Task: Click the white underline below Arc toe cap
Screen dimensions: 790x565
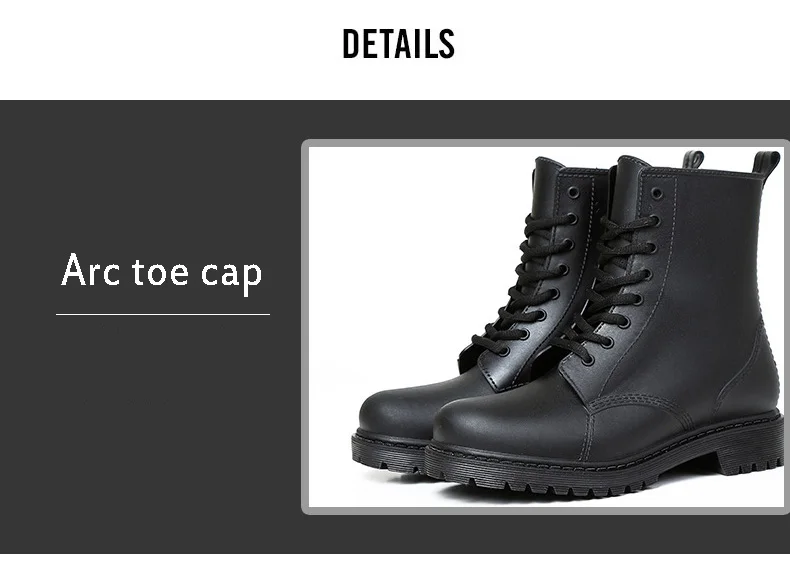Action: pyautogui.click(x=163, y=315)
